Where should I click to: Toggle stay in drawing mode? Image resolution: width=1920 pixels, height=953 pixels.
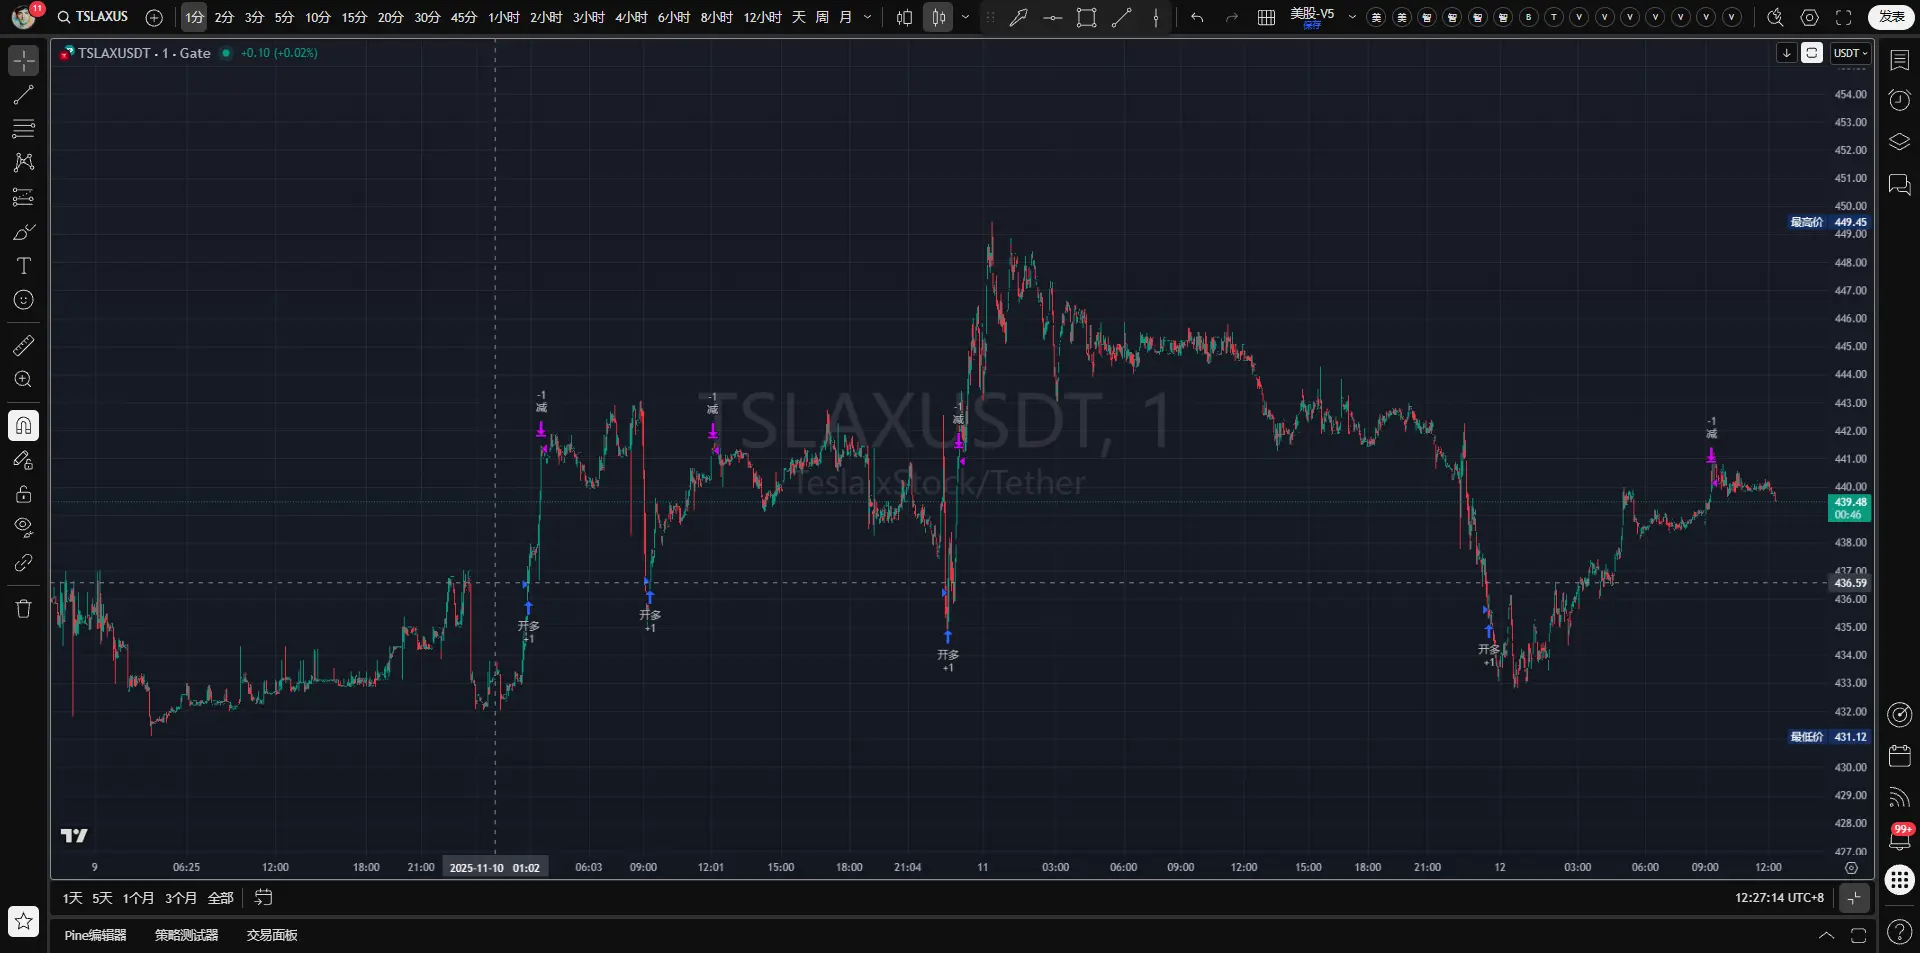[24, 460]
